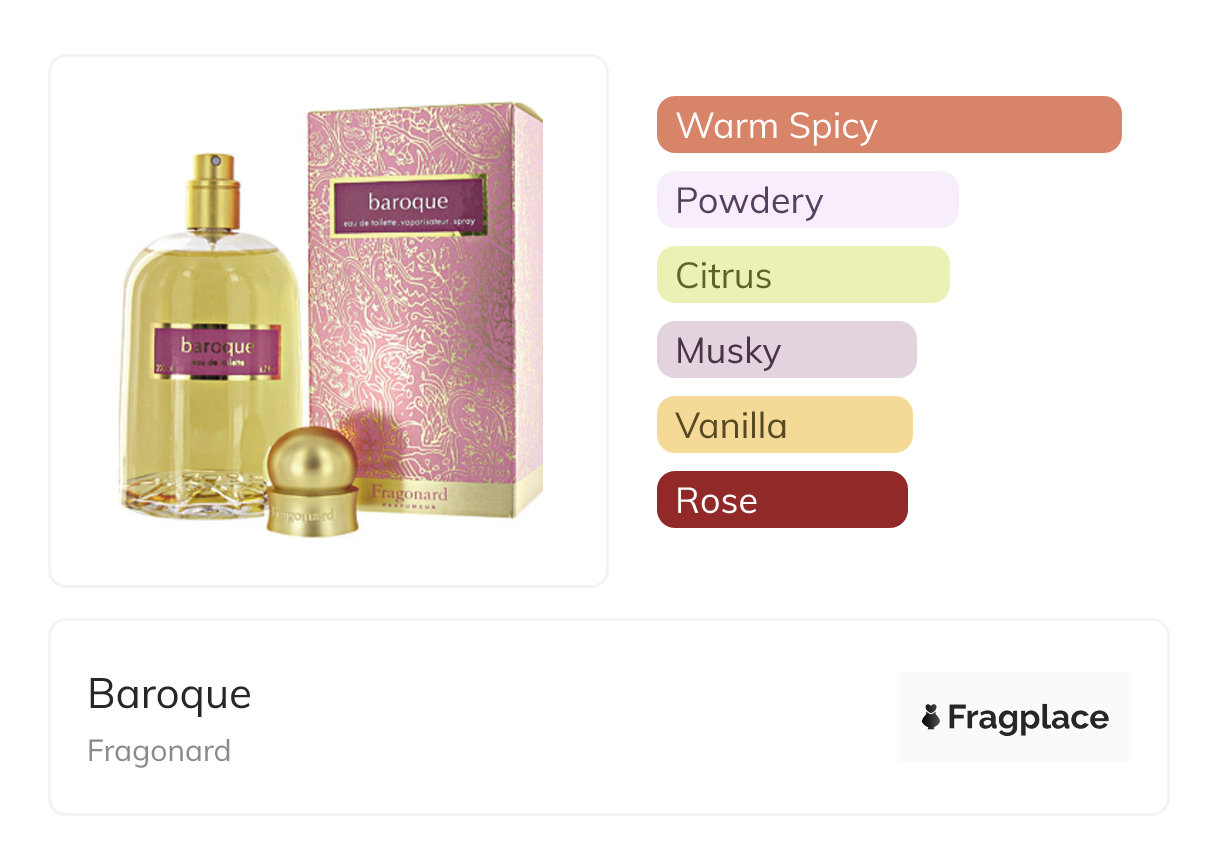Click the Fragonard text on the box bottom
The width and height of the screenshot is (1218, 864).
pos(409,494)
